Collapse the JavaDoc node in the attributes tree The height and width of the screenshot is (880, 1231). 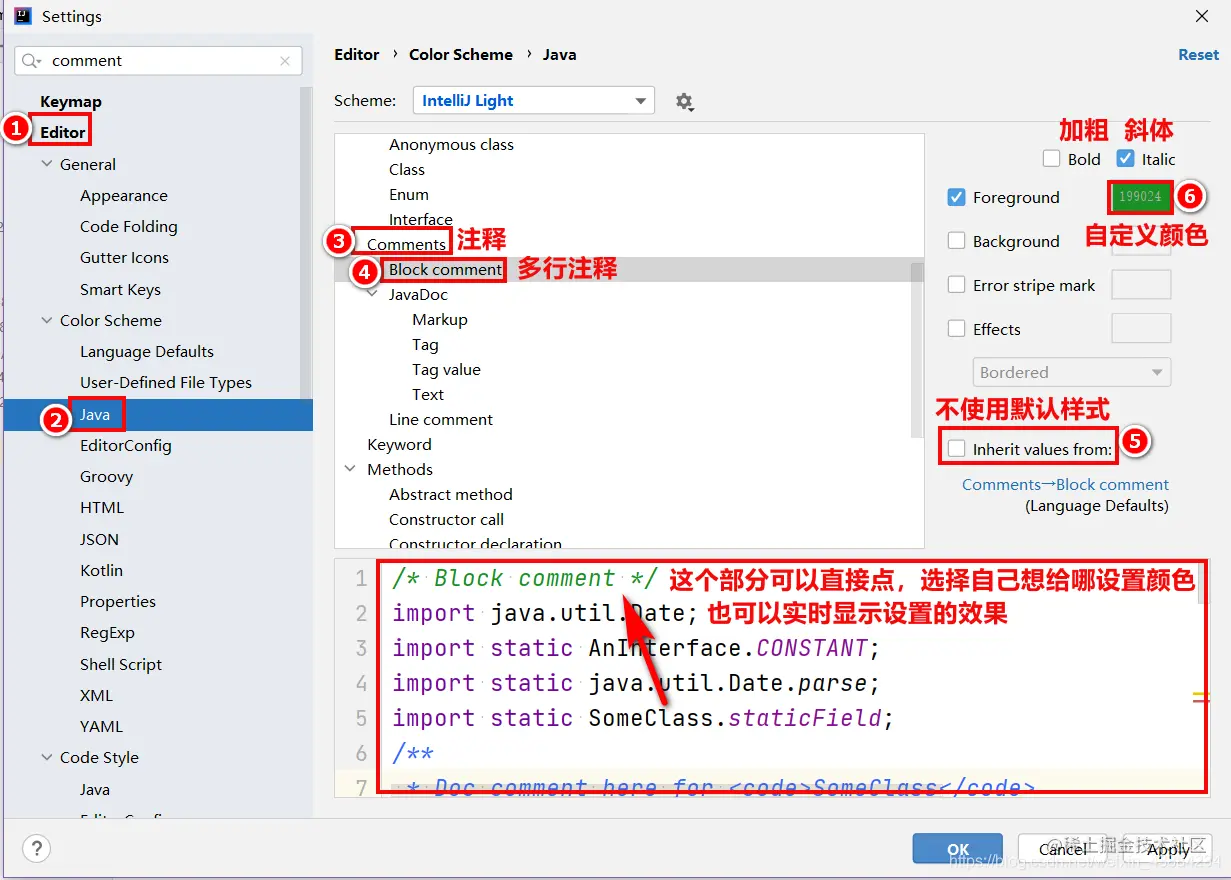(x=372, y=294)
